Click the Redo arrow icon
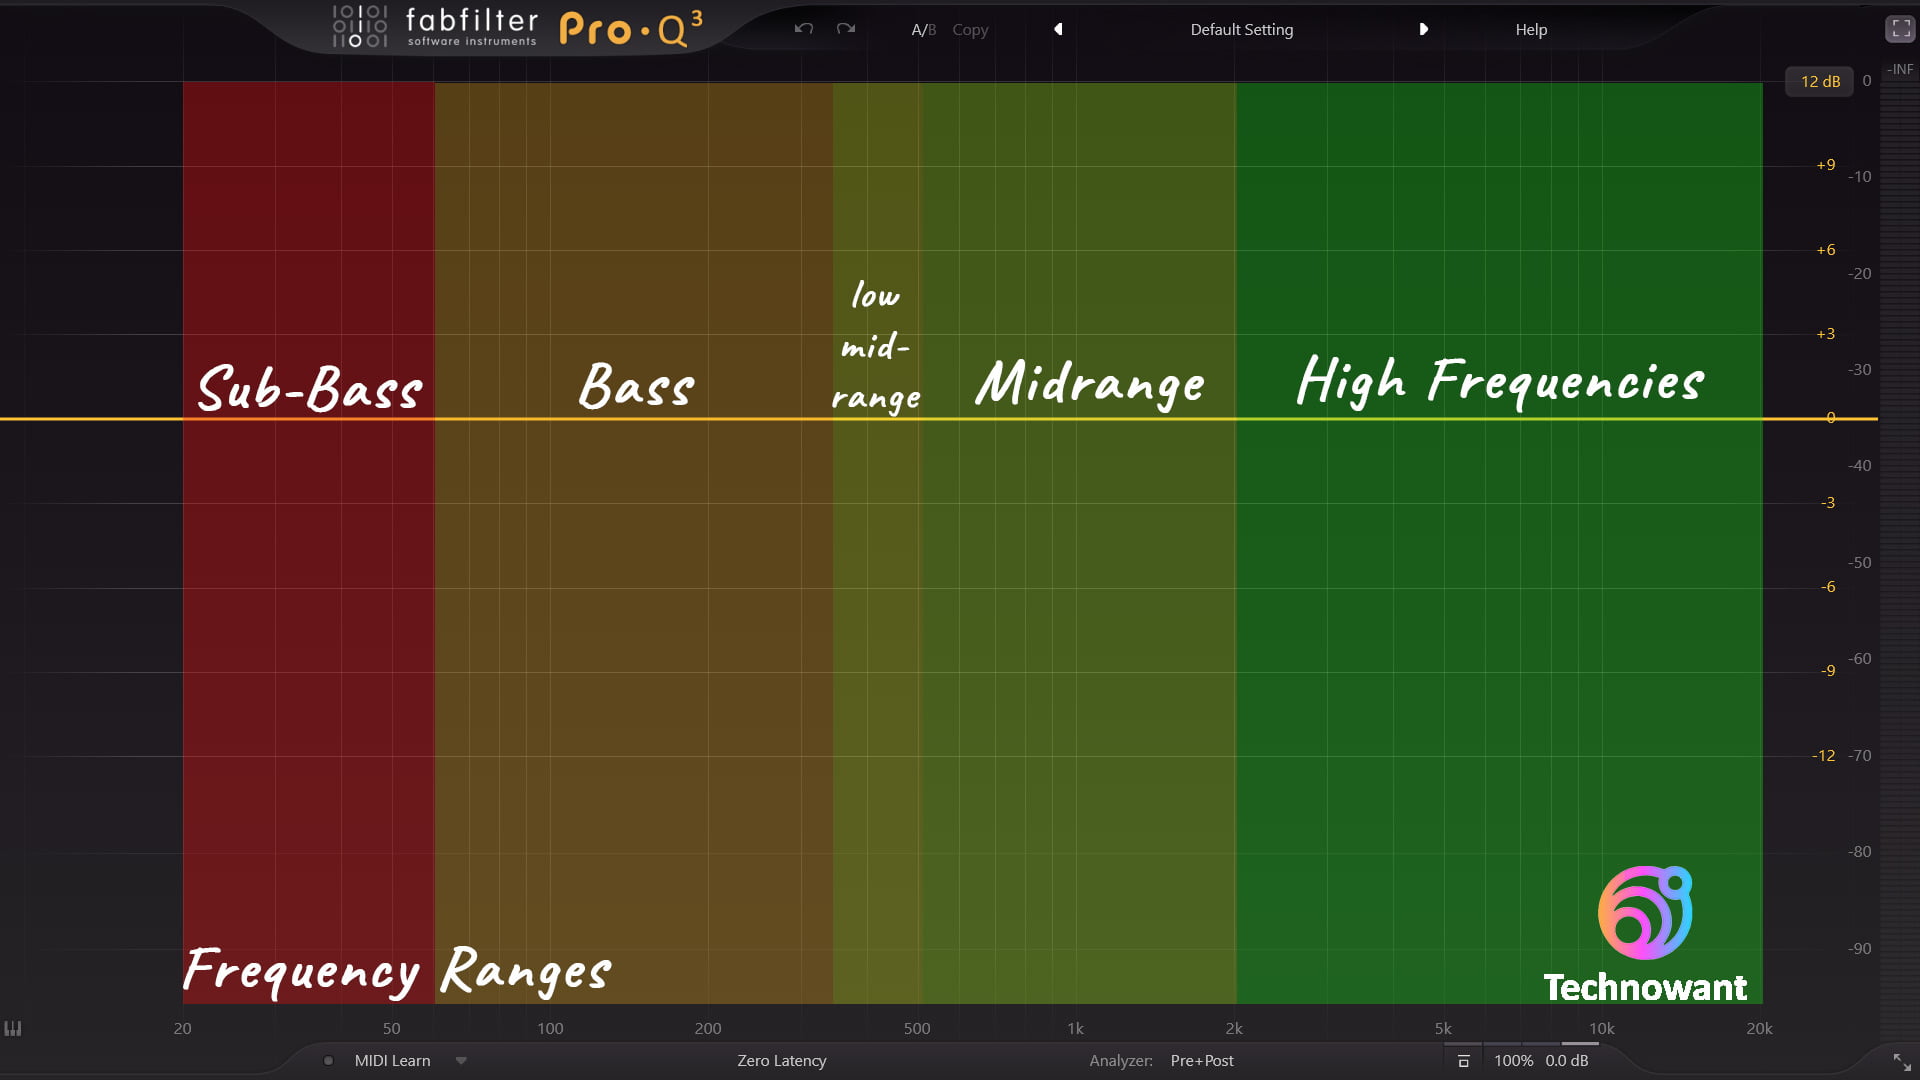Screen dimensions: 1920x1080 point(846,29)
